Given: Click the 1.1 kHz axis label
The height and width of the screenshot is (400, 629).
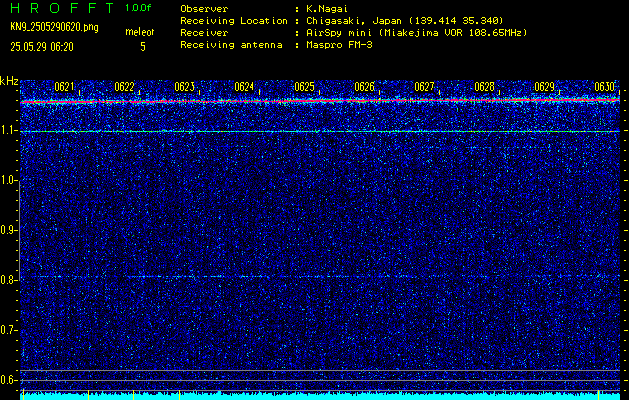Looking at the screenshot, I should (7, 131).
